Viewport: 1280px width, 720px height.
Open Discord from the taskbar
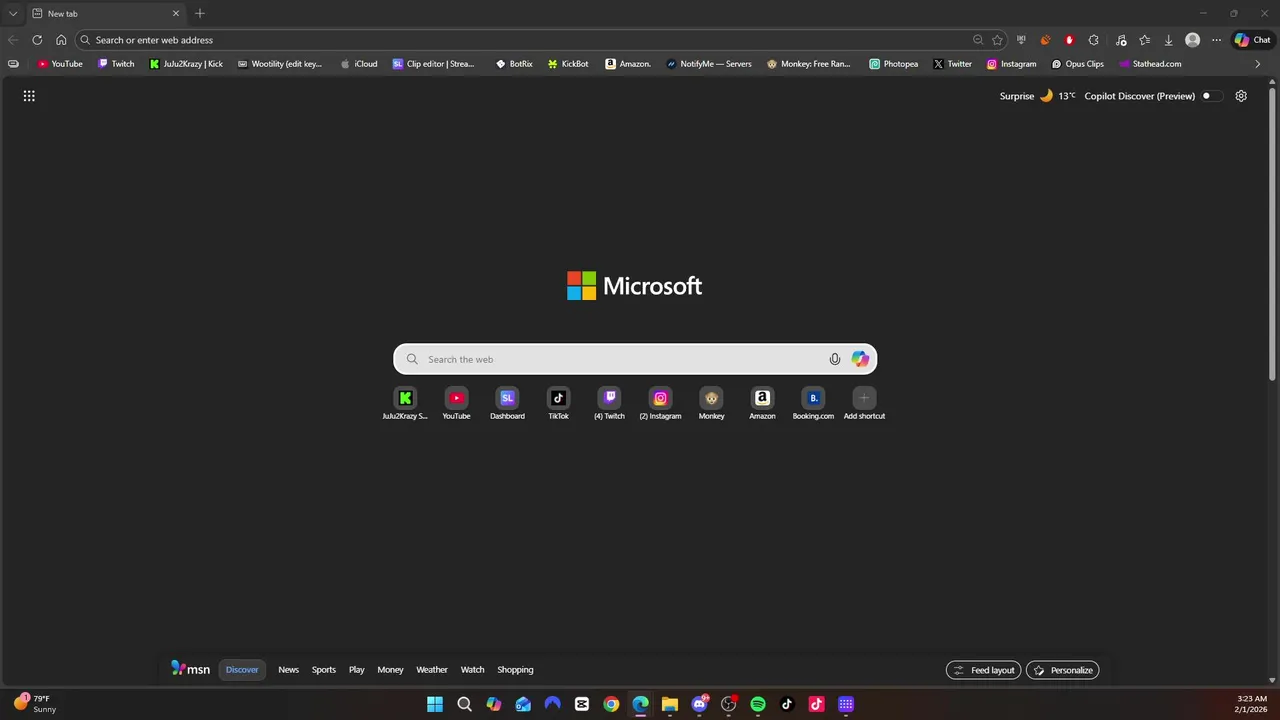click(700, 704)
